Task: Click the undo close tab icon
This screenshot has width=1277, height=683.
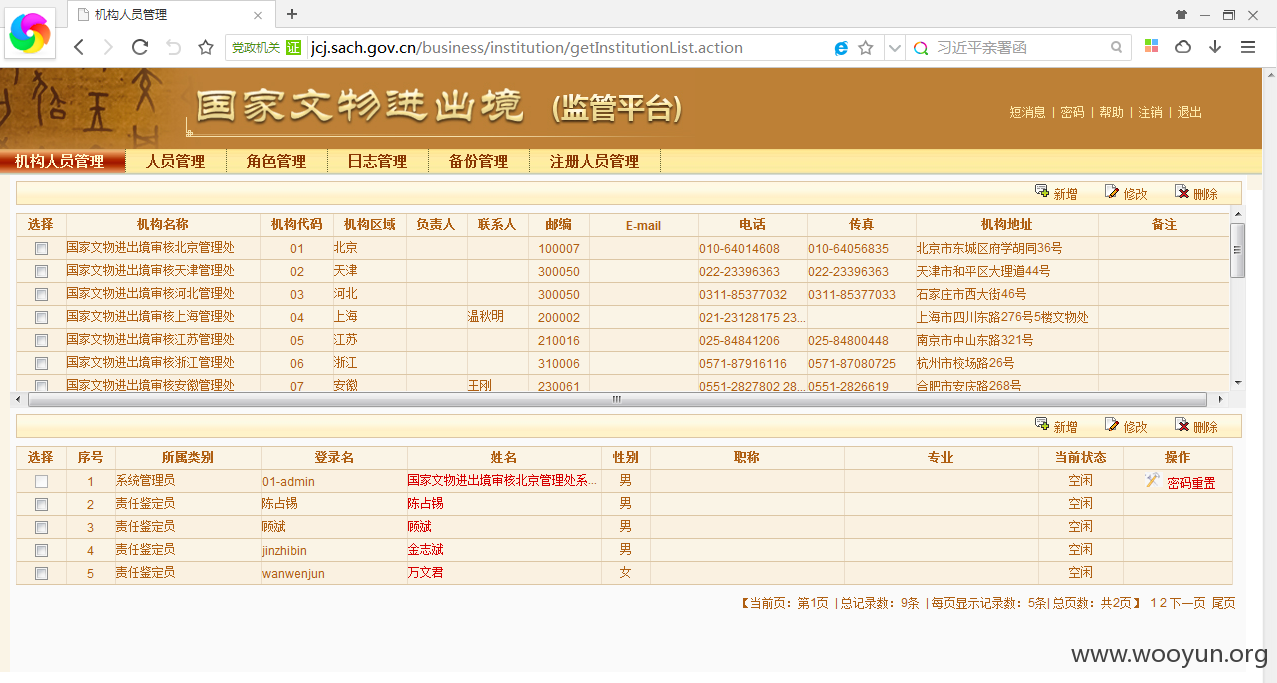Action: pos(173,47)
